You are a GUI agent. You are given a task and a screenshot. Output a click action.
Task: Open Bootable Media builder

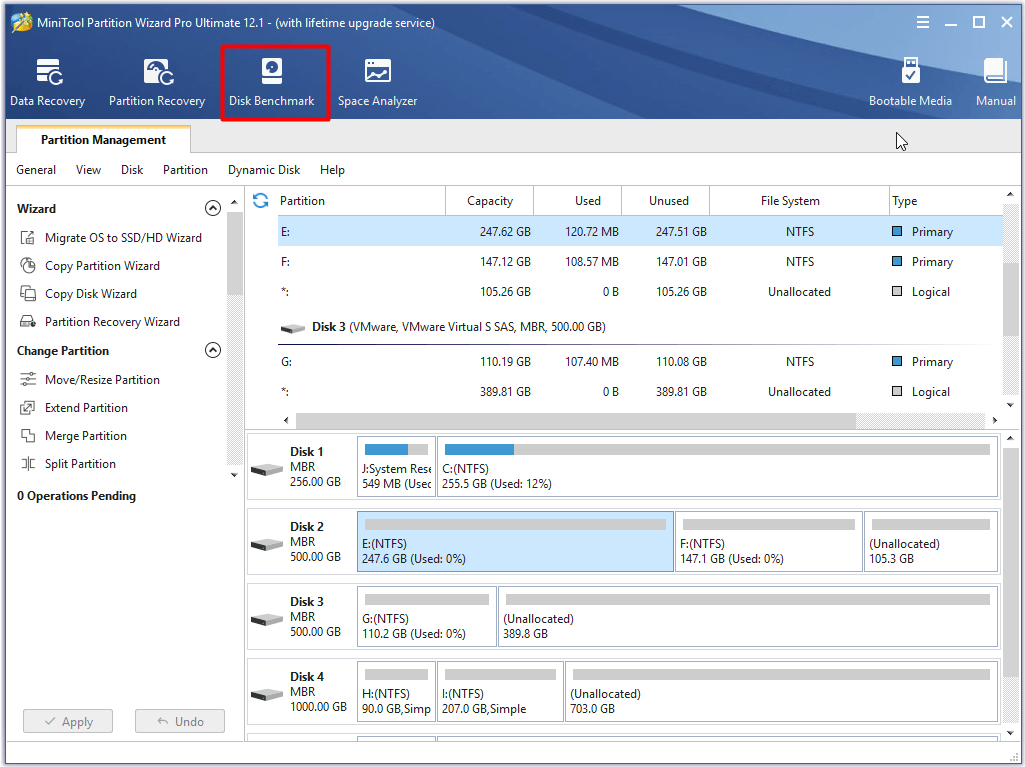[x=910, y=82]
